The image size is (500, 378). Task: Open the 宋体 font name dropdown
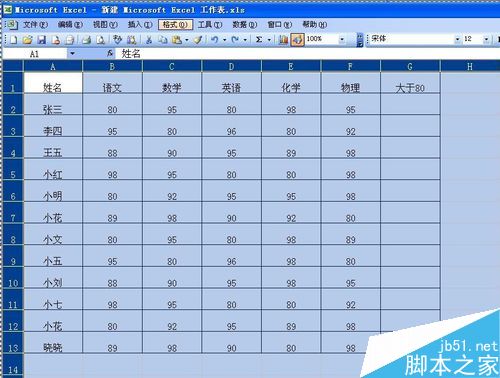457,39
